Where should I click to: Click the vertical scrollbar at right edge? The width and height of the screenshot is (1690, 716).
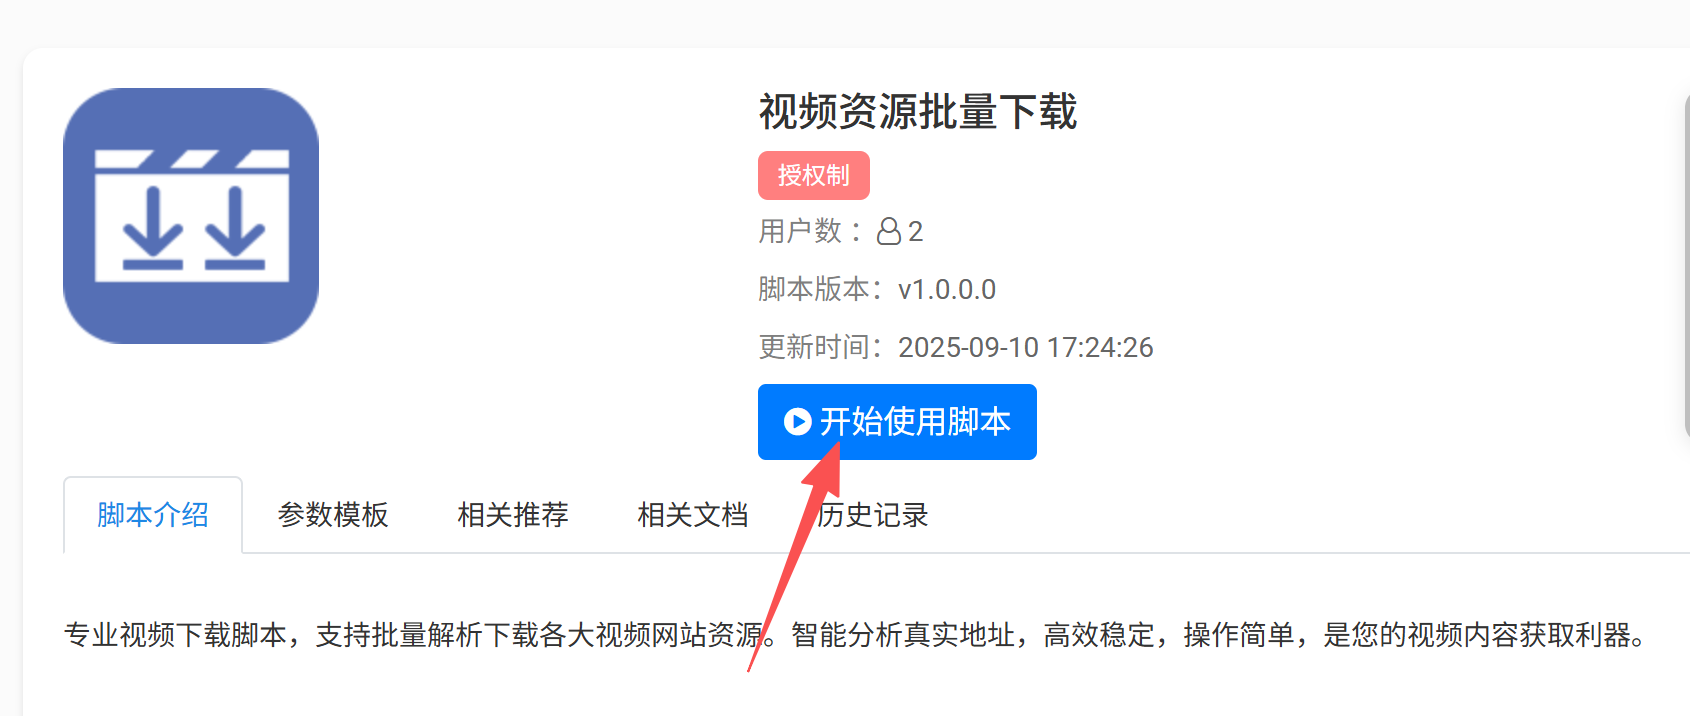click(x=1685, y=266)
